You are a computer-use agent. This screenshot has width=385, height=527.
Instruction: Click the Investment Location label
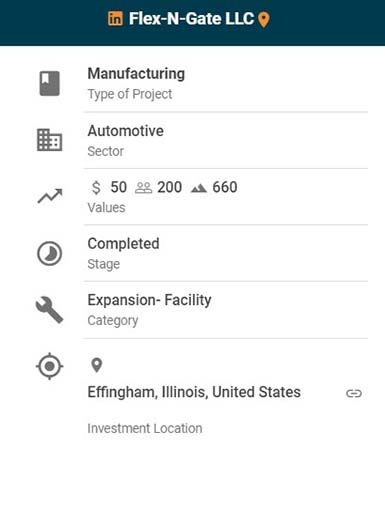click(x=145, y=428)
